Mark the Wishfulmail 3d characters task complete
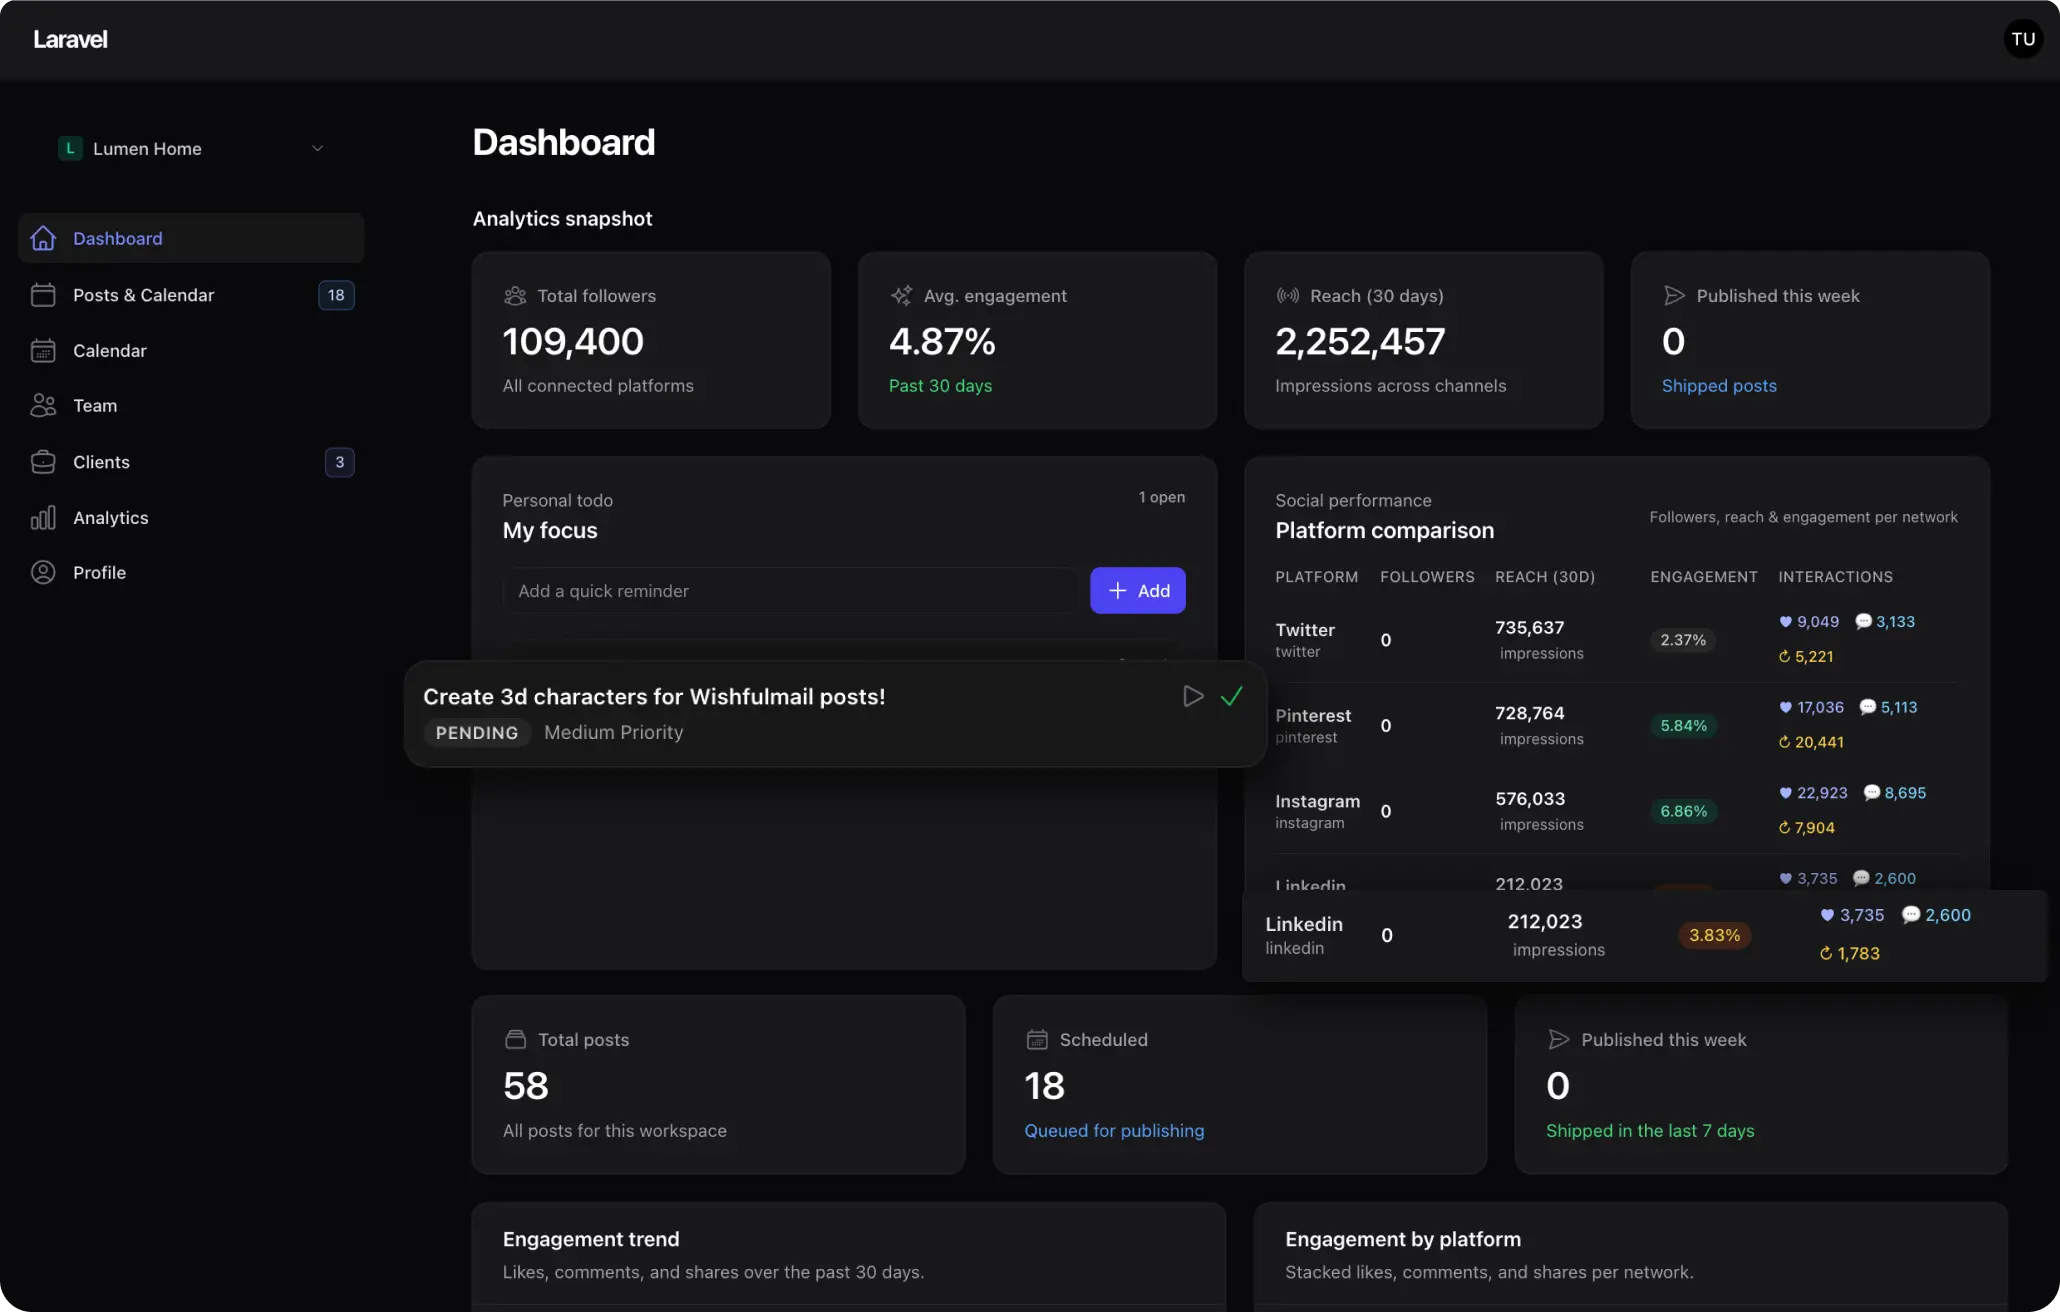 pyautogui.click(x=1231, y=696)
